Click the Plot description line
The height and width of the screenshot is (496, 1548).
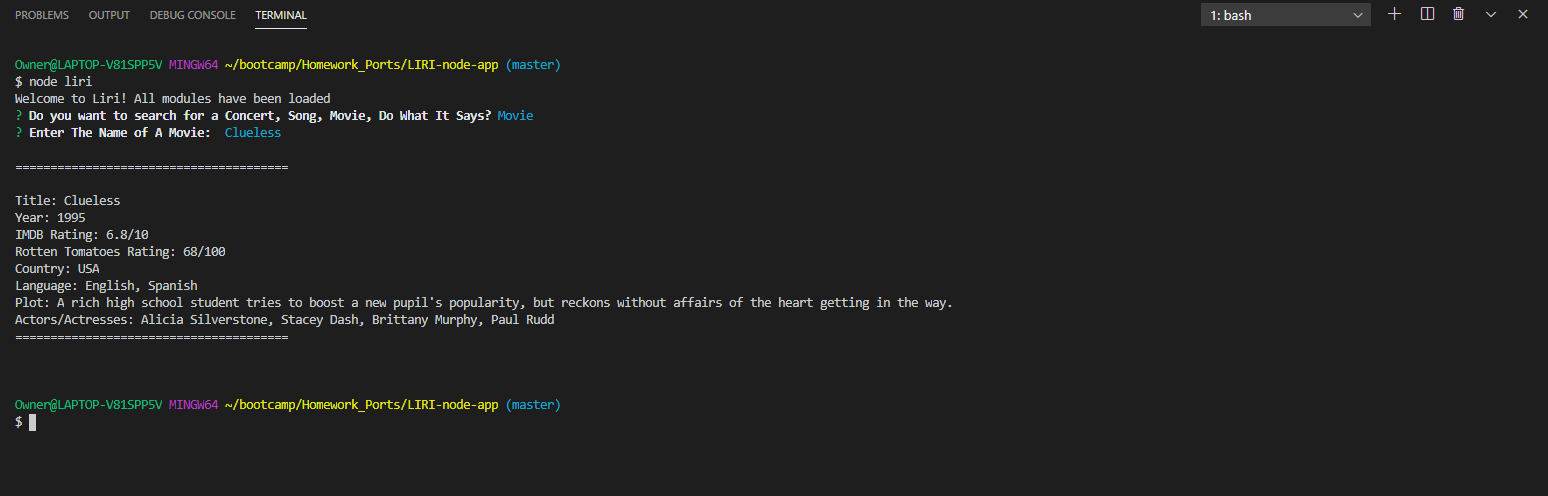tap(484, 303)
